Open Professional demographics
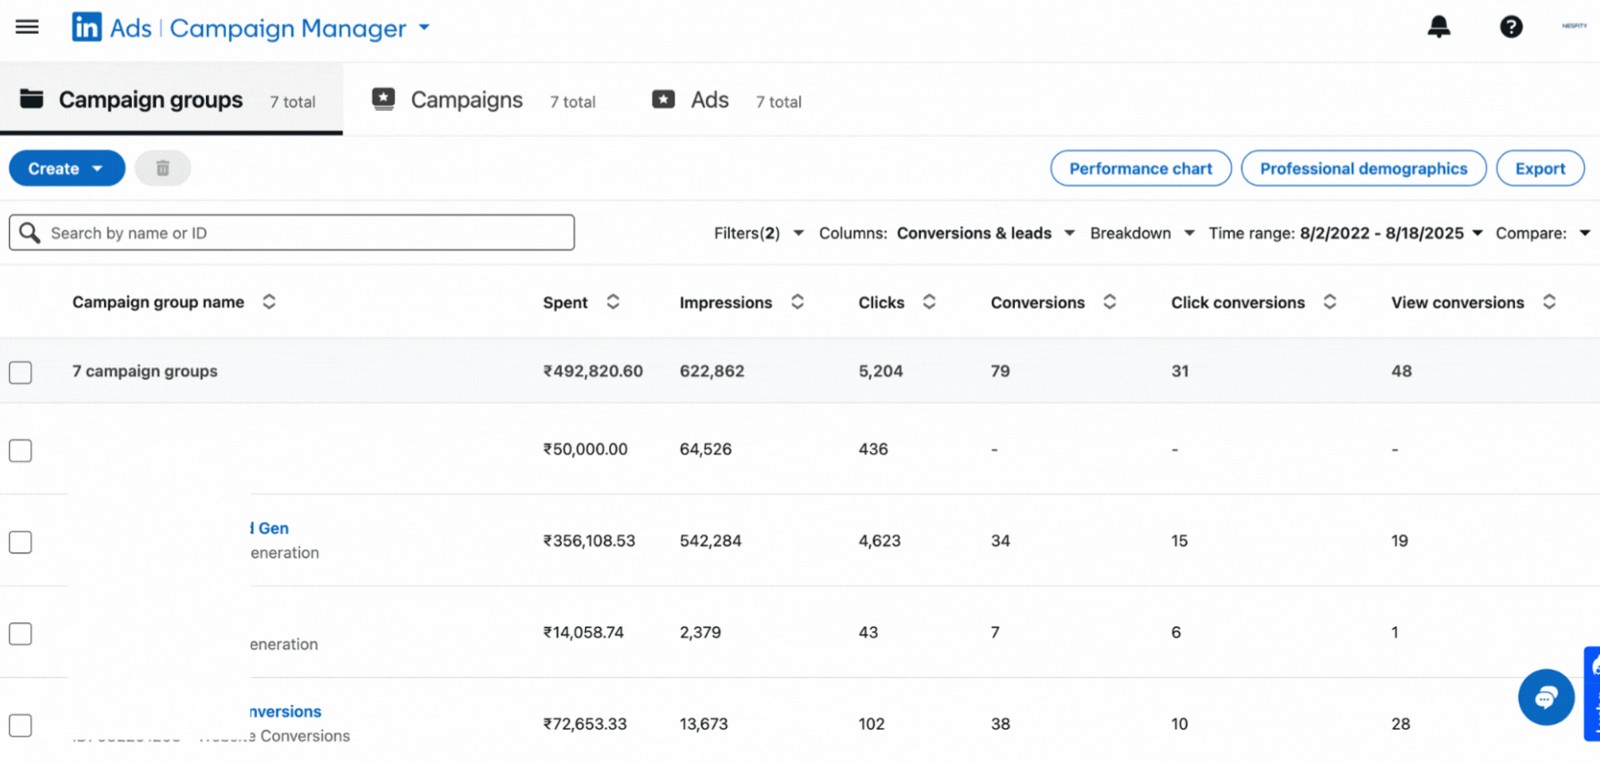 coord(1364,168)
